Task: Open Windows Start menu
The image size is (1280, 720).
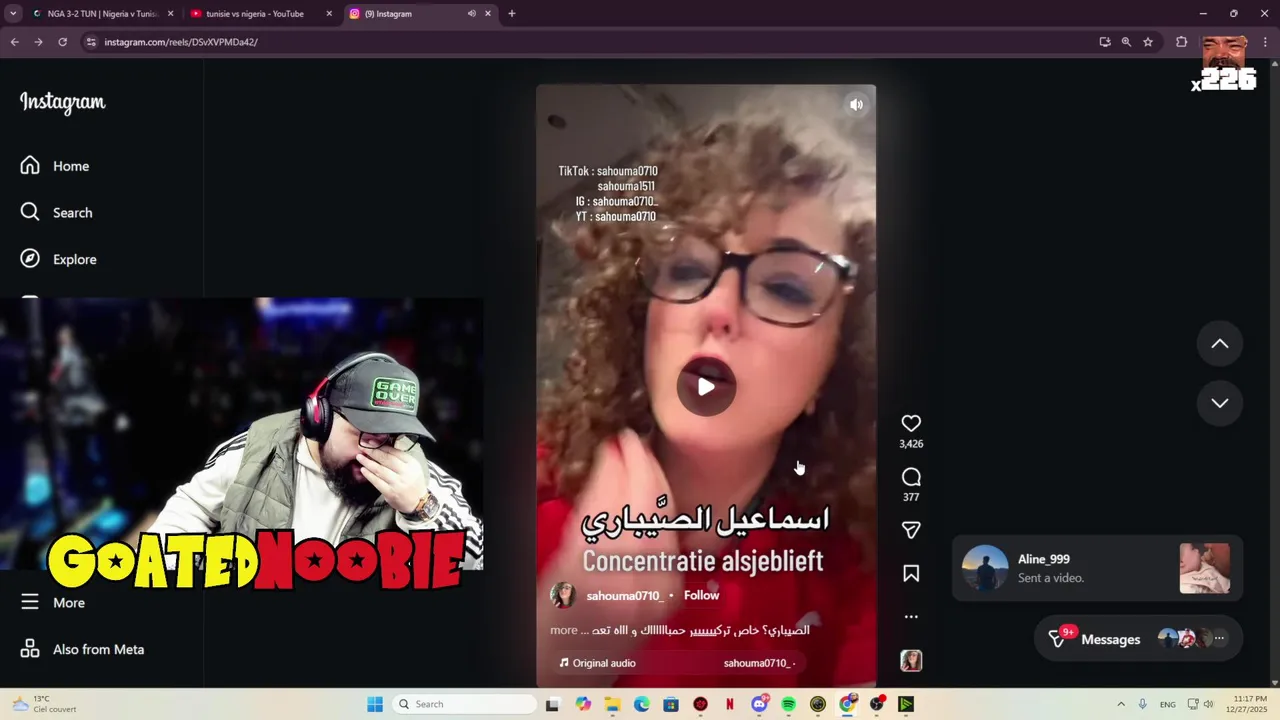Action: pyautogui.click(x=375, y=704)
